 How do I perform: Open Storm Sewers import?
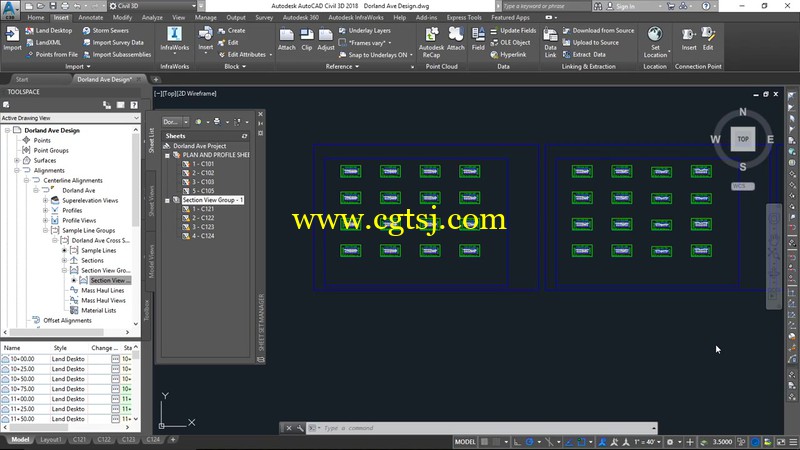click(106, 31)
